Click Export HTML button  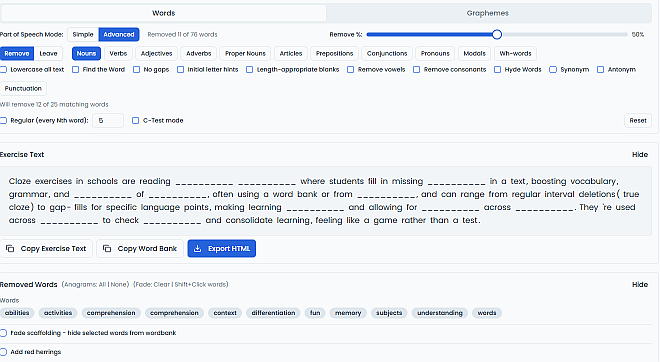coord(222,249)
